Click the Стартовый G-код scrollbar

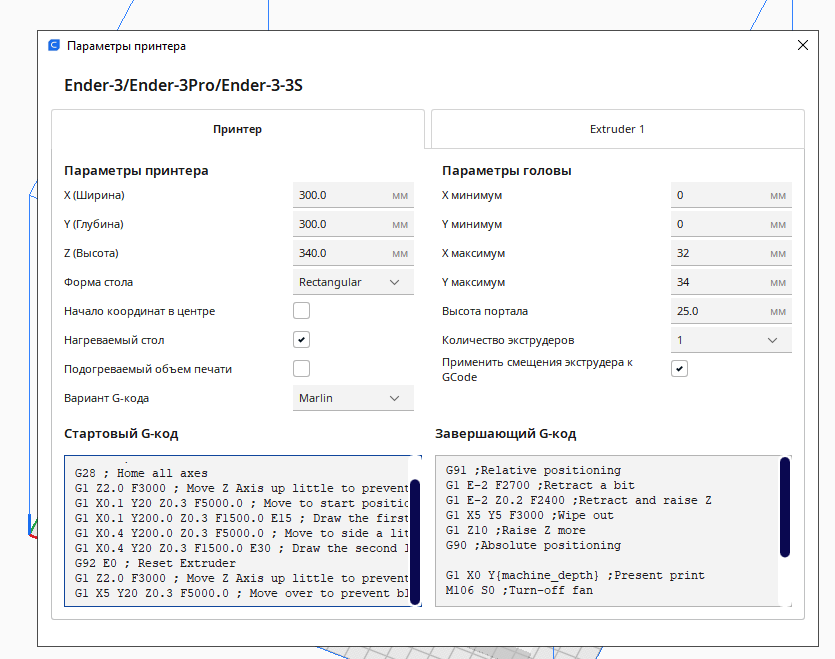coord(415,541)
